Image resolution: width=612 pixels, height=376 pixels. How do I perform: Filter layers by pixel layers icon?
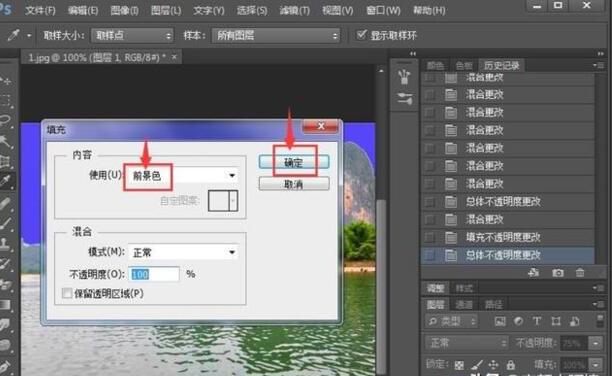500,321
